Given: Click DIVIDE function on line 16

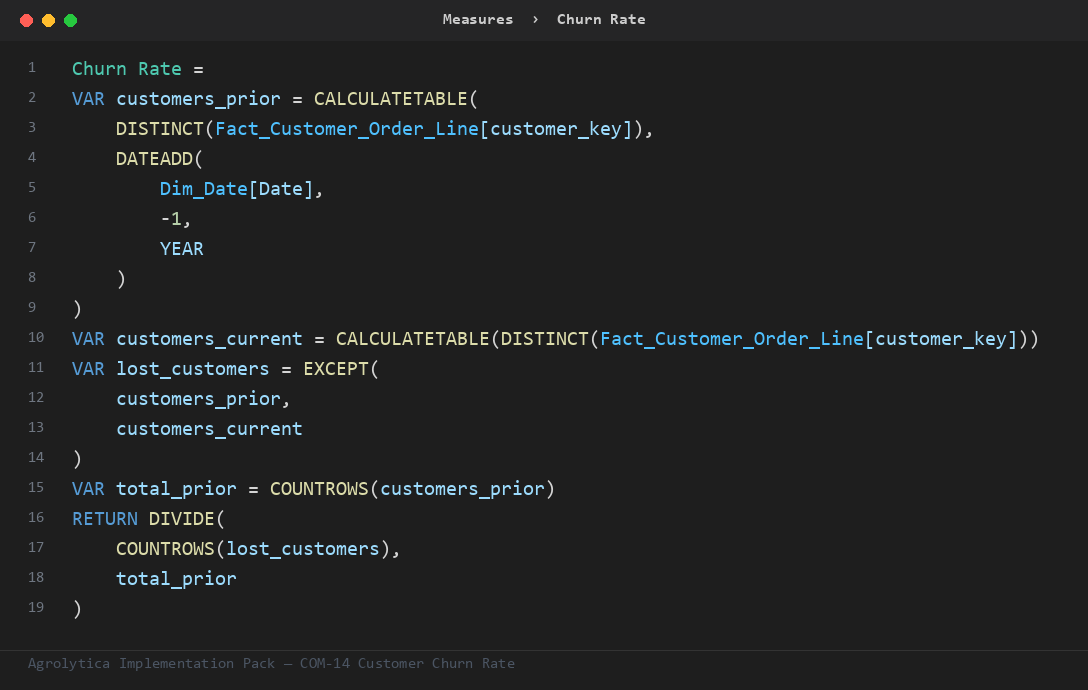Looking at the screenshot, I should 182,519.
